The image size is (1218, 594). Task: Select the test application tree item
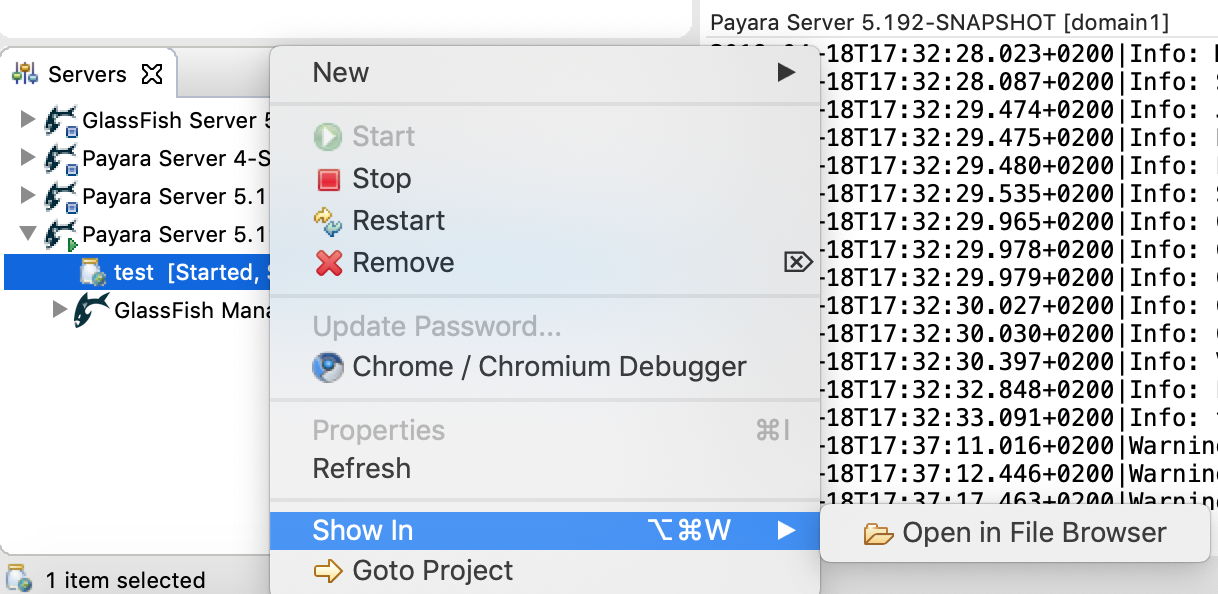(x=134, y=273)
